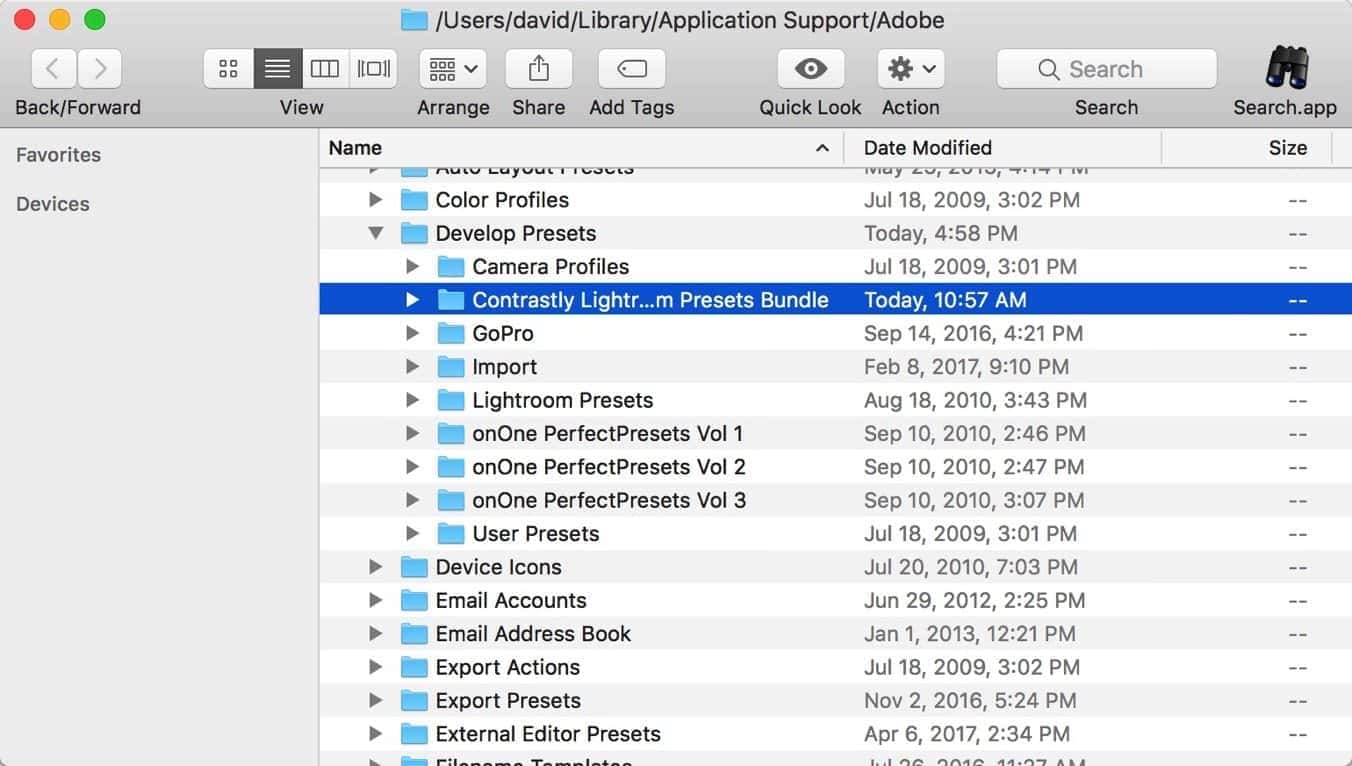Expand the Device Icons folder
Screen dimensions: 1352x766
375,567
